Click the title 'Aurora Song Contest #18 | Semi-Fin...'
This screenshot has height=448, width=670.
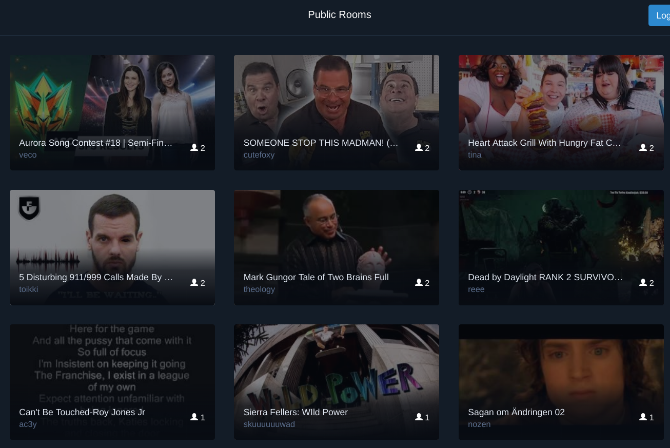point(95,143)
